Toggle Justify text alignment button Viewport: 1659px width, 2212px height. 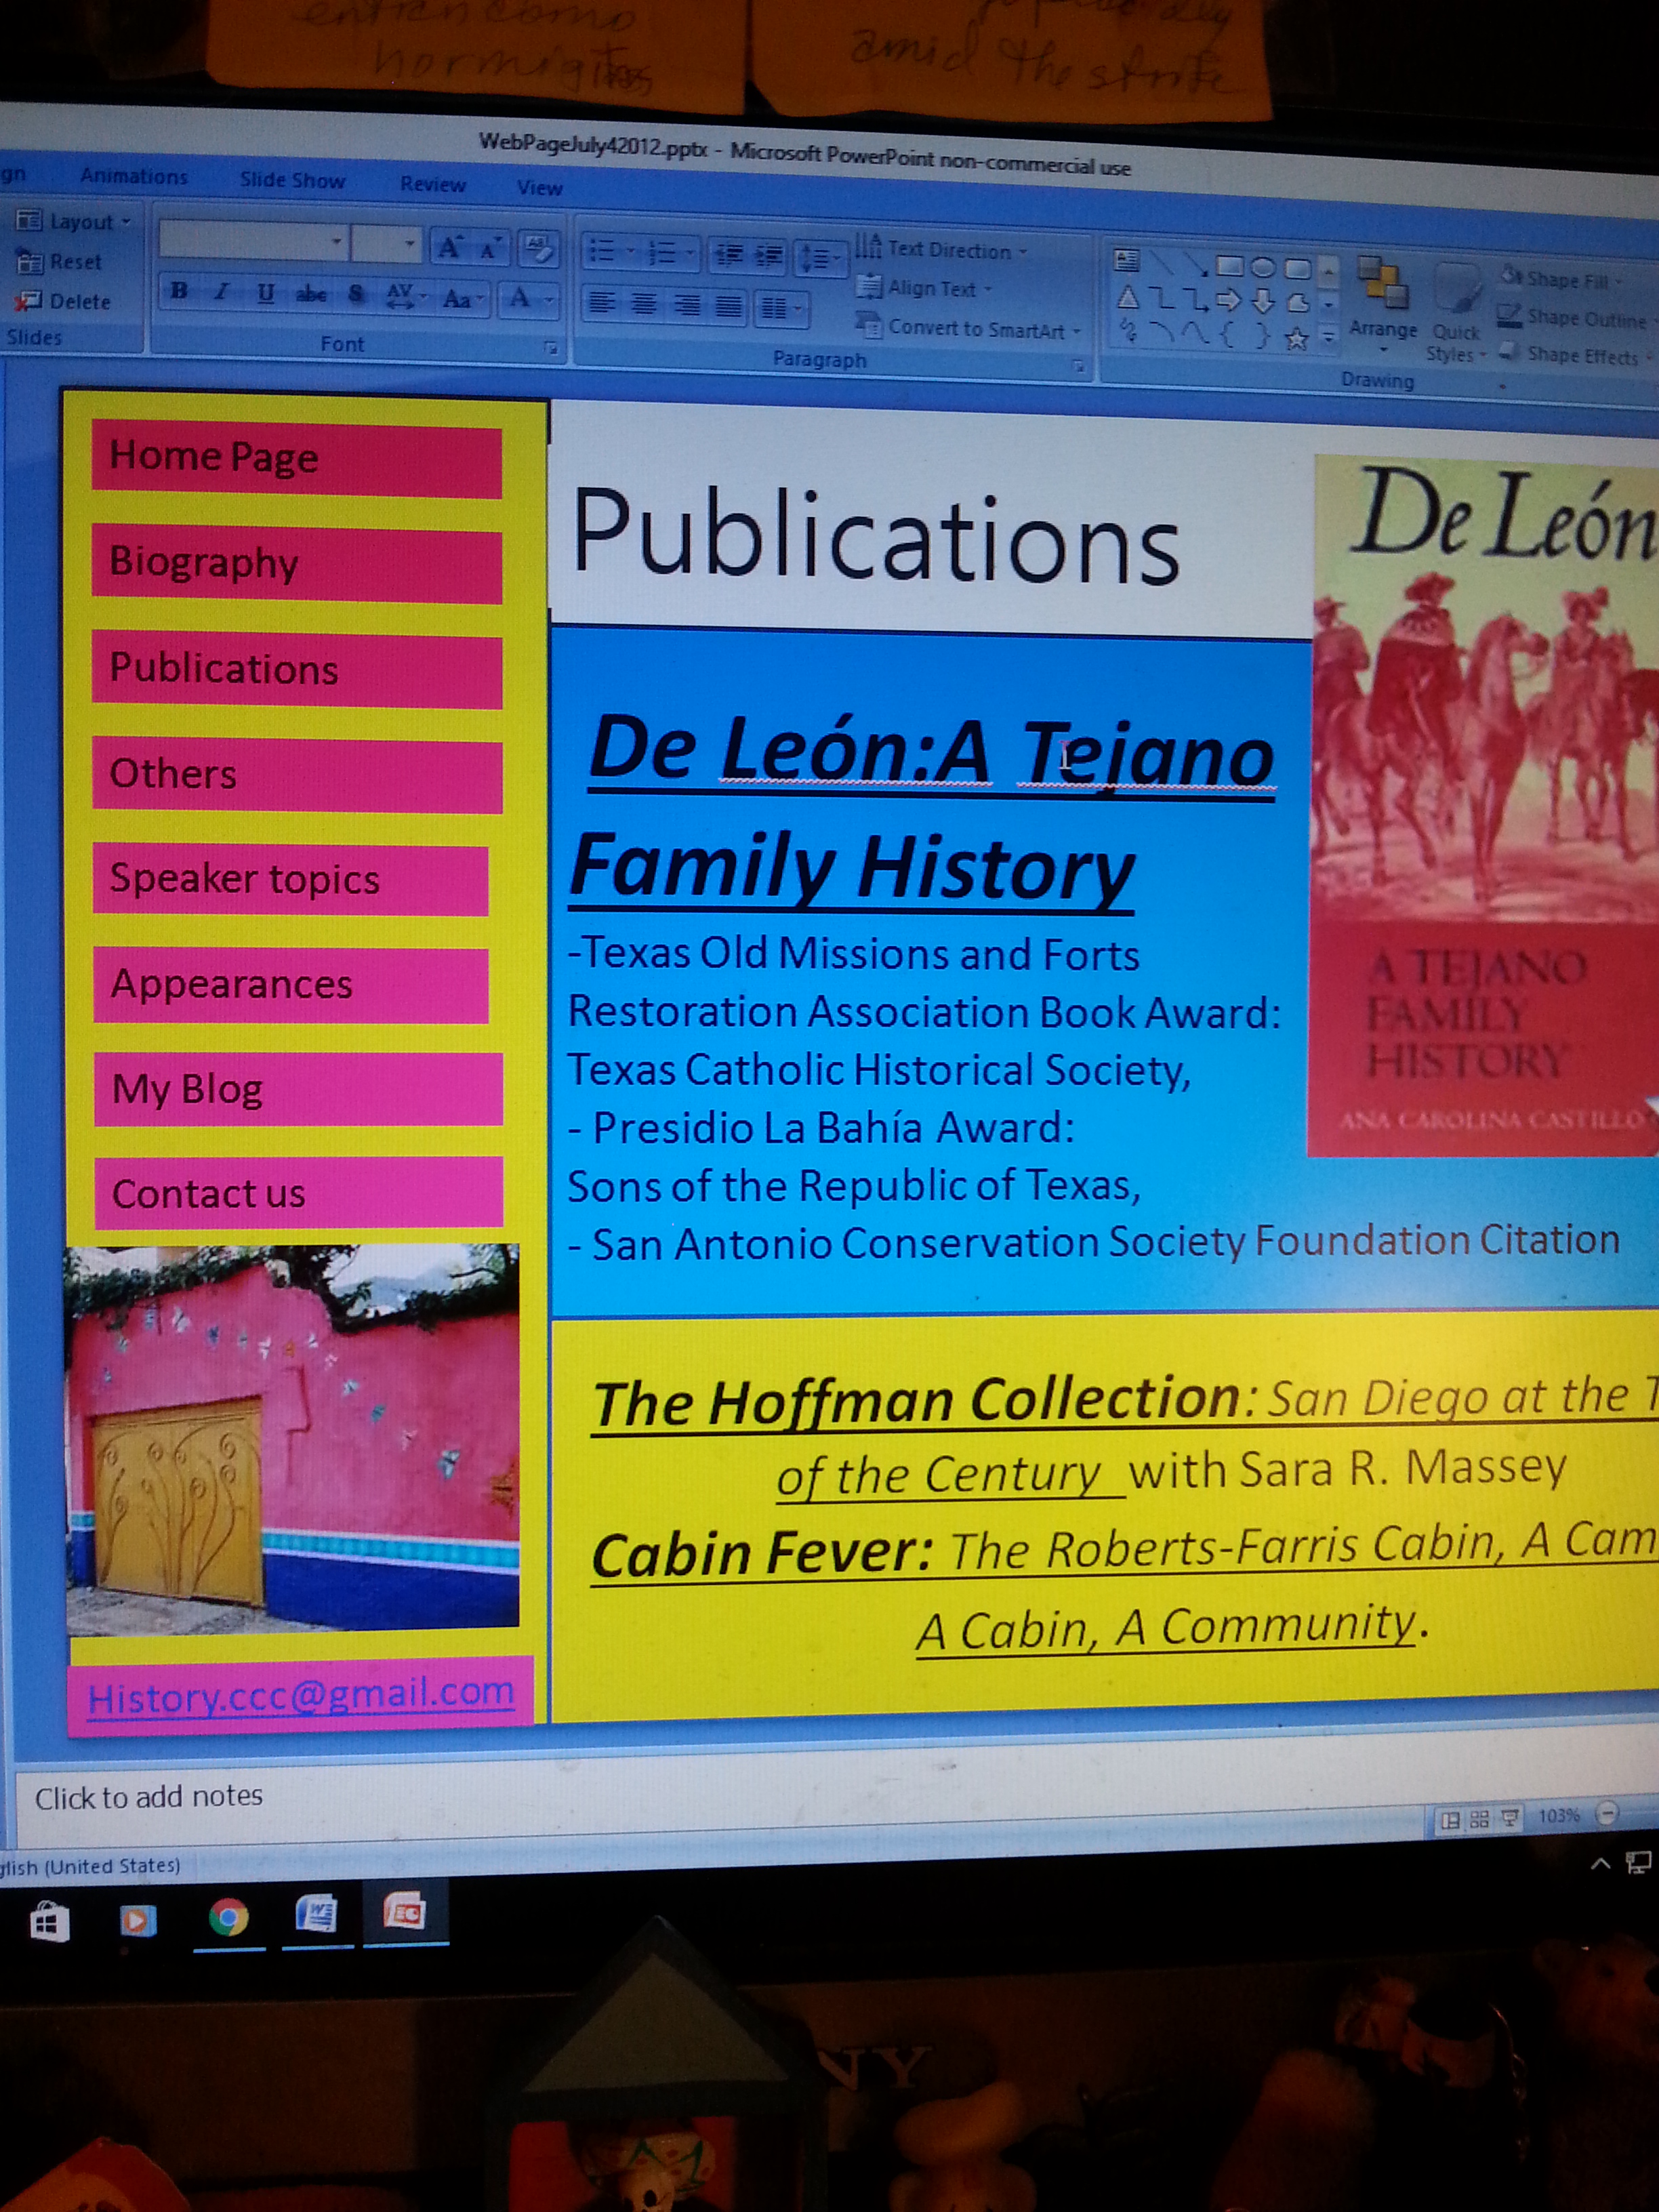coord(729,306)
